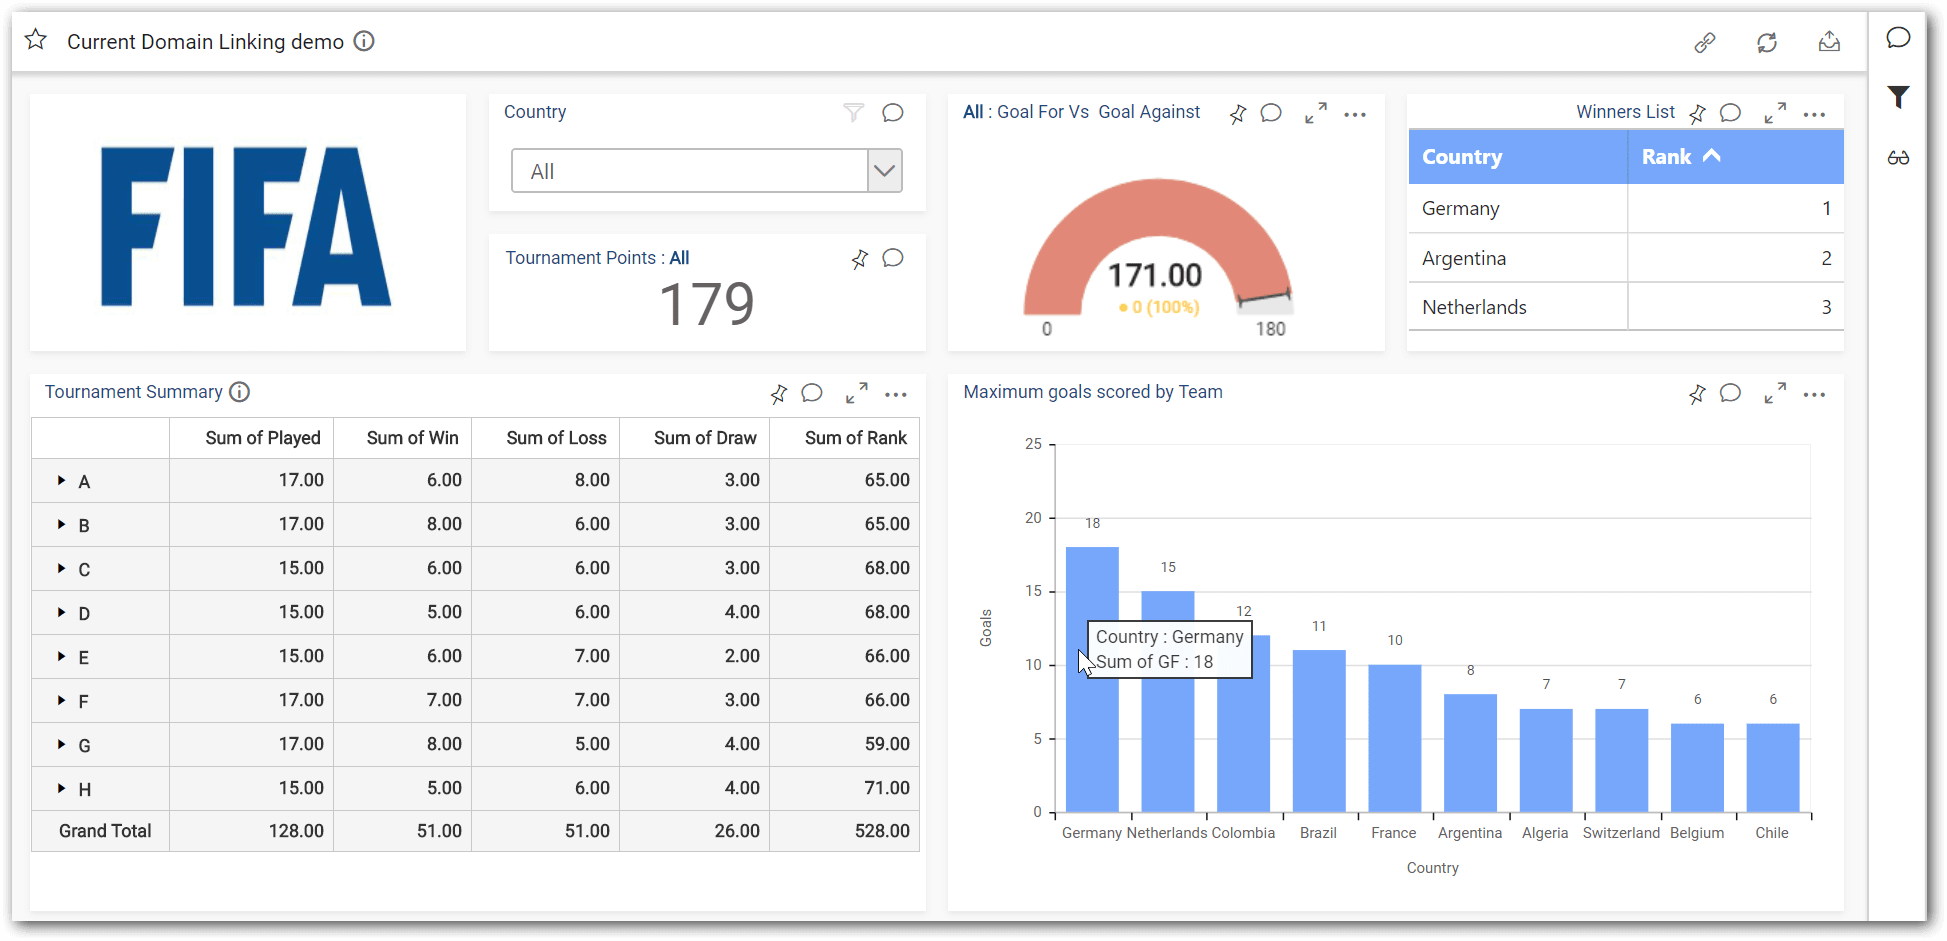This screenshot has height=941, width=1947.
Task: Export the dashboard via the share icon
Action: coord(1829,41)
